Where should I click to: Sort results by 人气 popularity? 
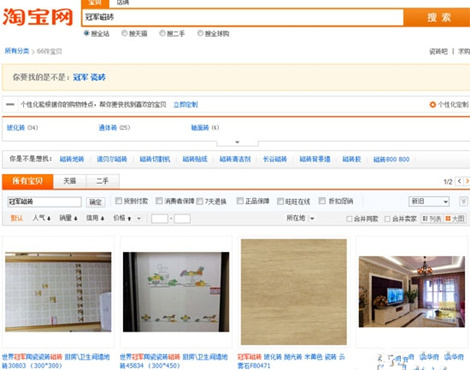coord(42,218)
